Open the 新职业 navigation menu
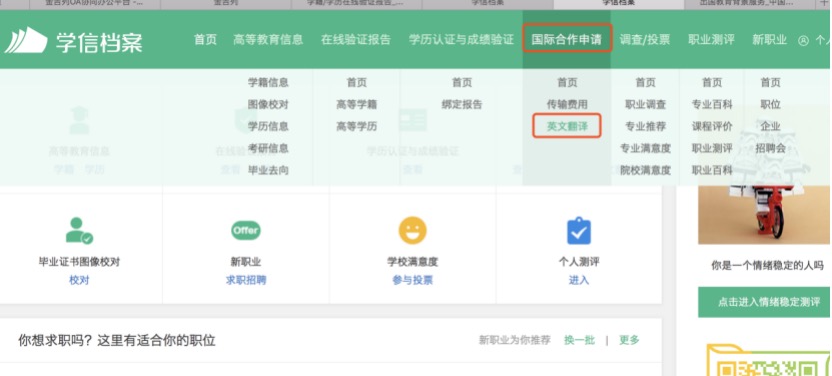832x376 pixels. tap(769, 40)
